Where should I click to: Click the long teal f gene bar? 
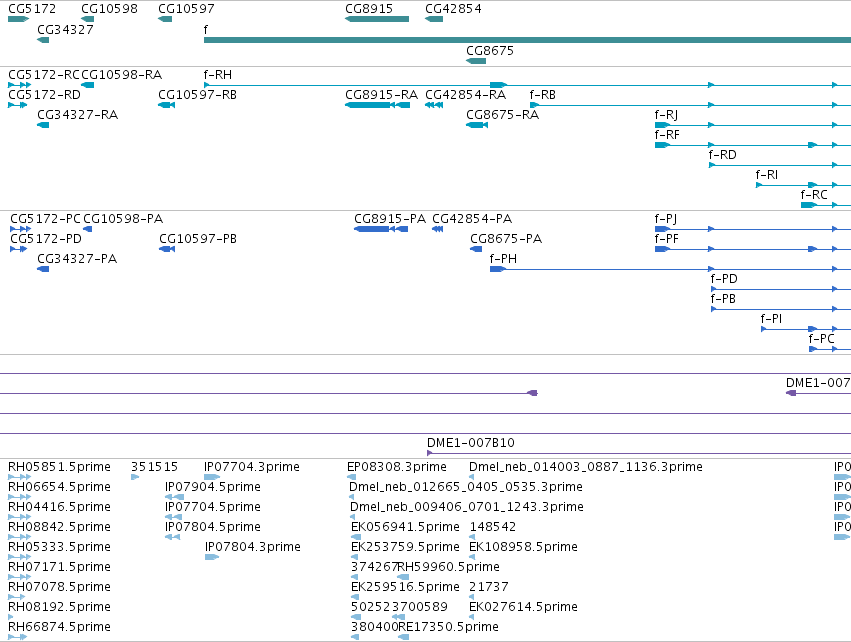click(x=528, y=40)
